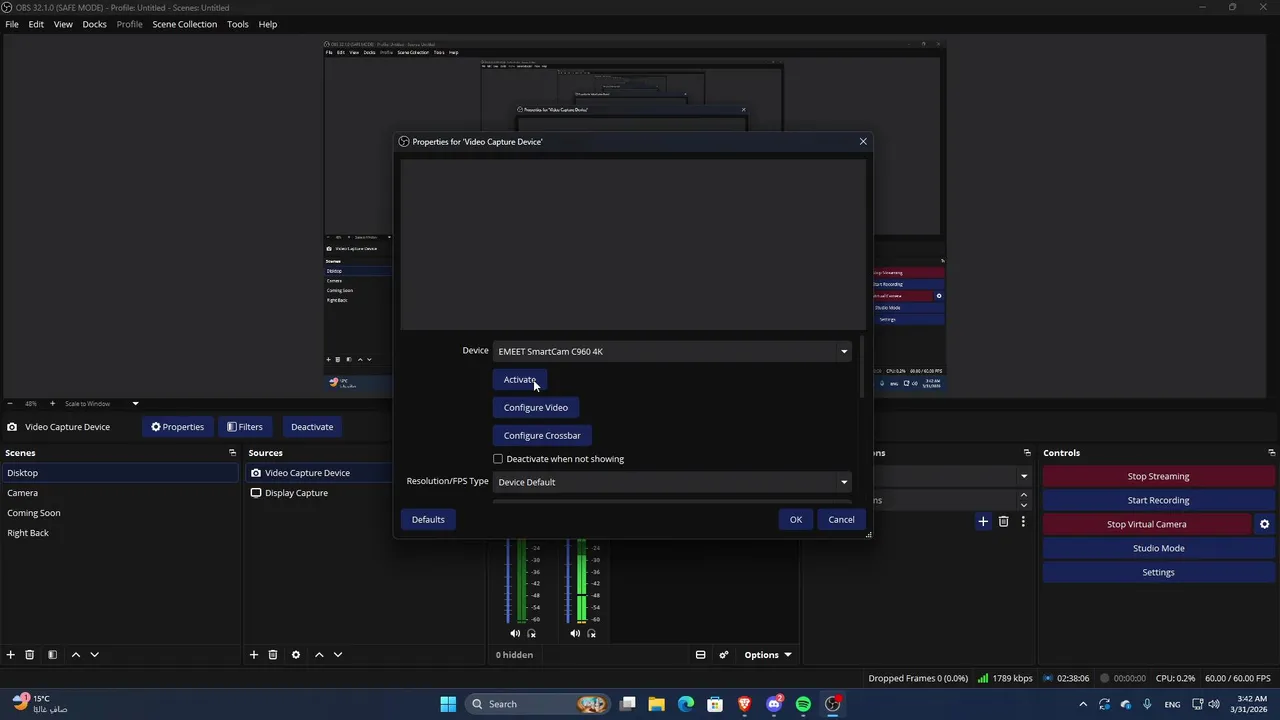Open virtual camera settings gear icon
Viewport: 1280px width, 720px height.
[x=1264, y=524]
